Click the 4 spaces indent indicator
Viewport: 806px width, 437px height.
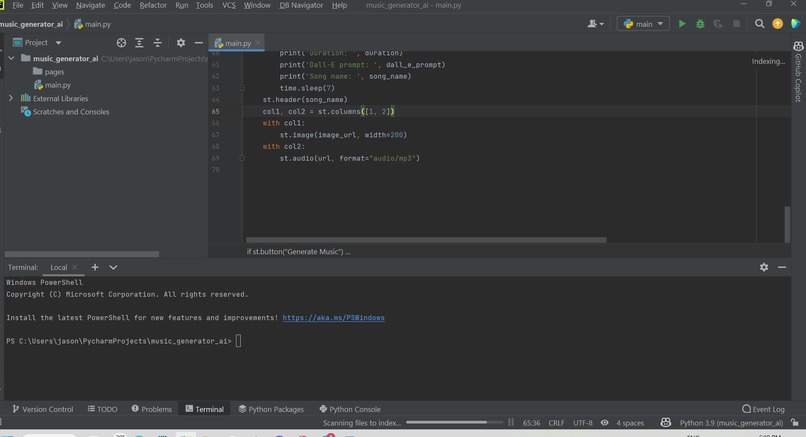[630, 423]
